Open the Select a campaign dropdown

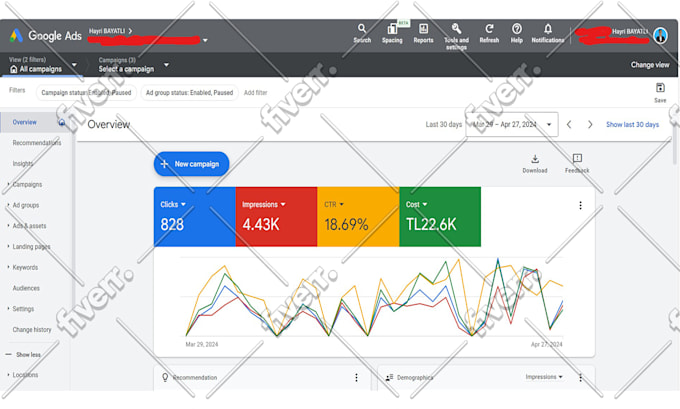pos(166,65)
